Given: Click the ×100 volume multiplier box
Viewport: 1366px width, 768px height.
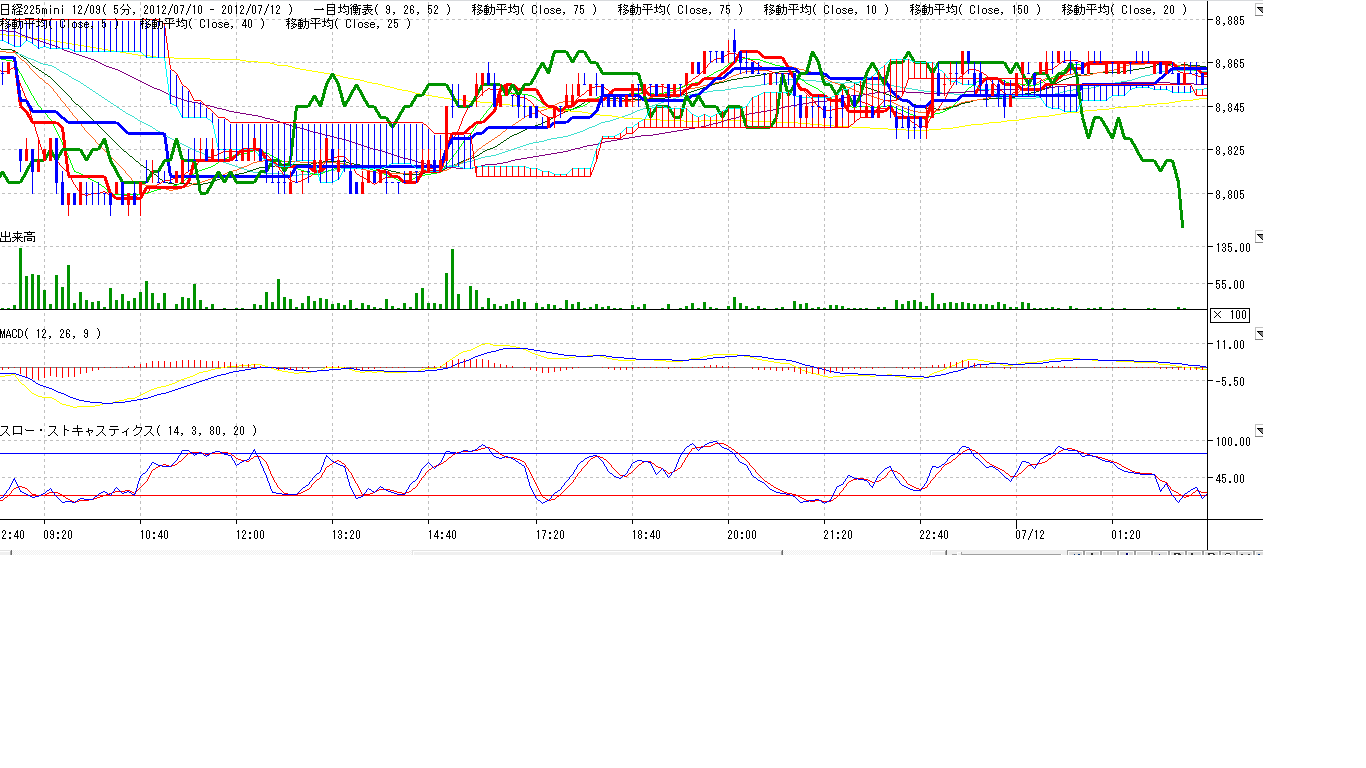Looking at the screenshot, I should [x=1230, y=315].
